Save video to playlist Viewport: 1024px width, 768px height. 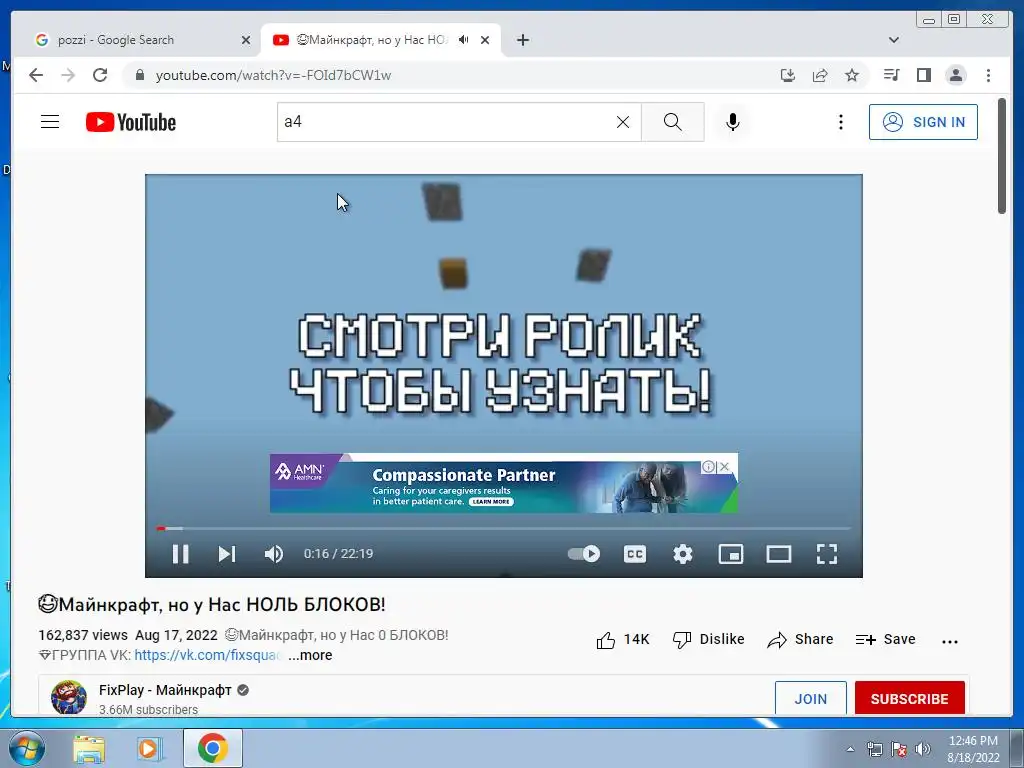(x=886, y=639)
